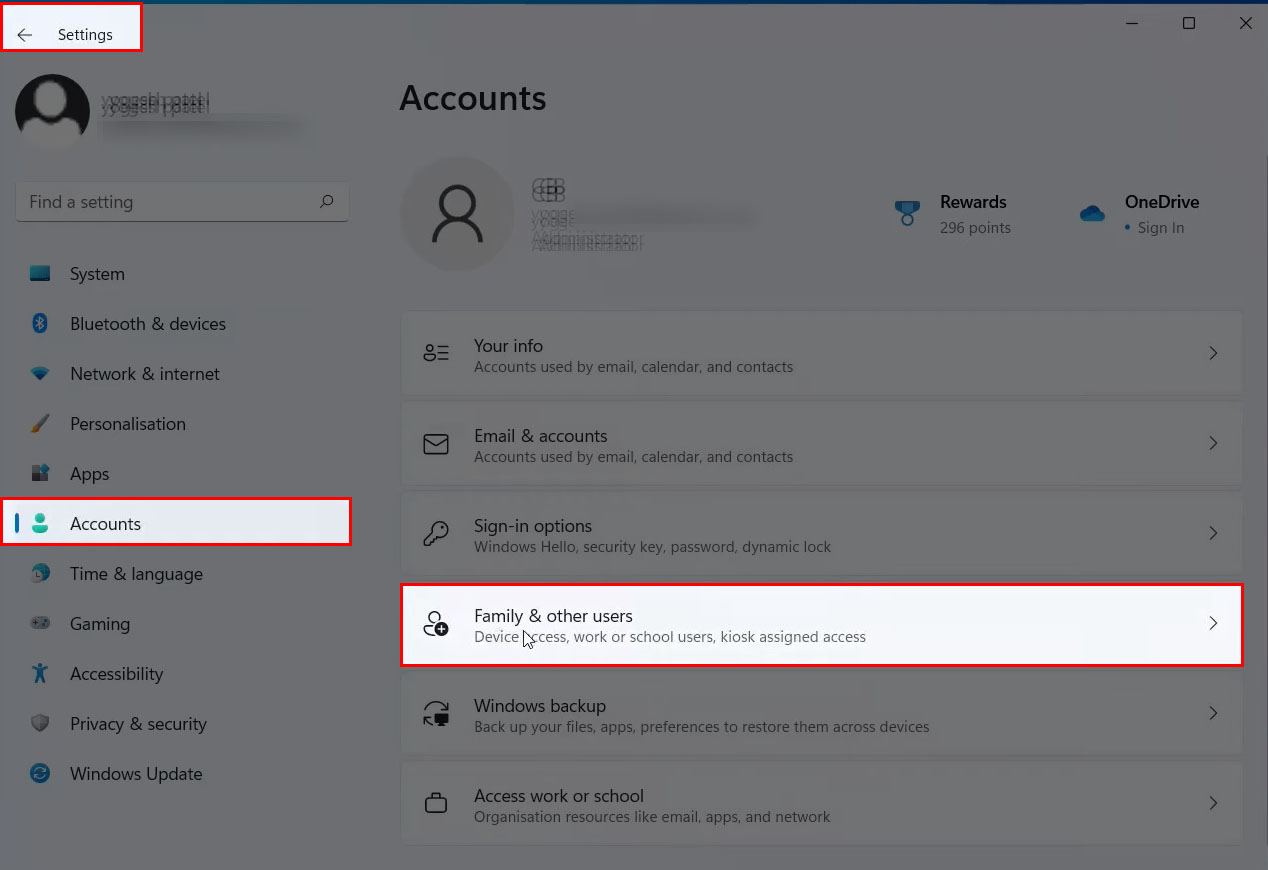The image size is (1268, 870).
Task: Click OneDrive Sign In link
Action: click(x=1160, y=228)
